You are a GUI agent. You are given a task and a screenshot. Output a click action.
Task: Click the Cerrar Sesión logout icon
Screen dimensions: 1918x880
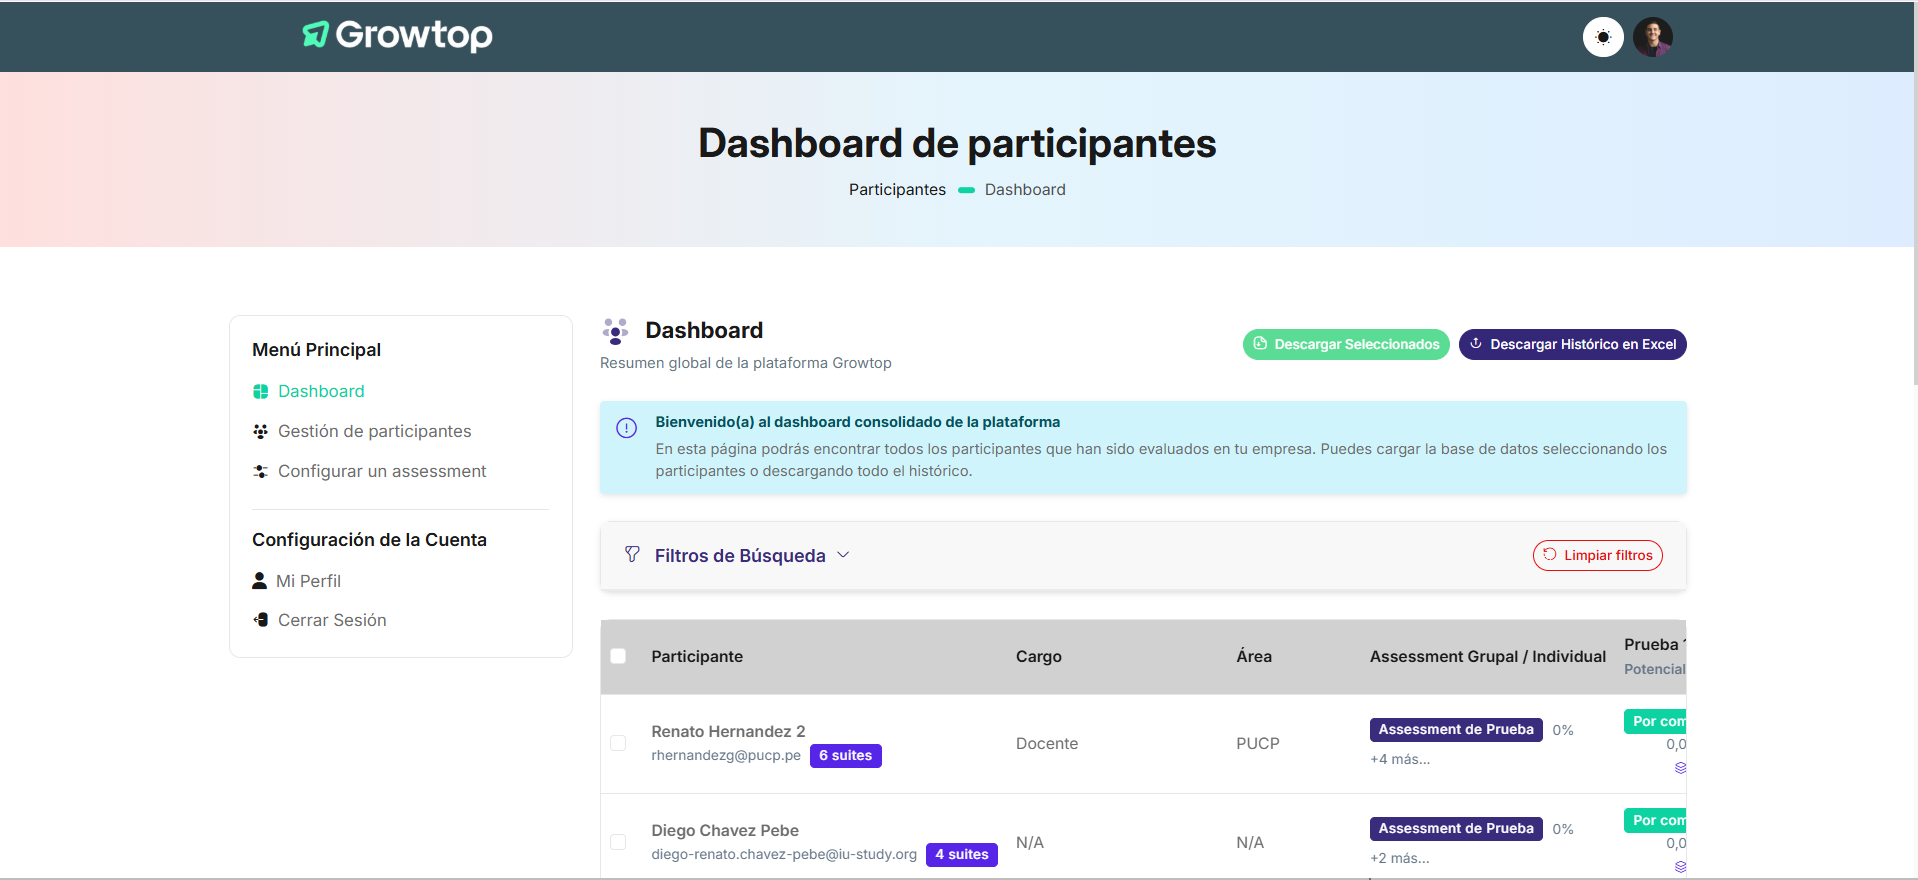pyautogui.click(x=260, y=620)
